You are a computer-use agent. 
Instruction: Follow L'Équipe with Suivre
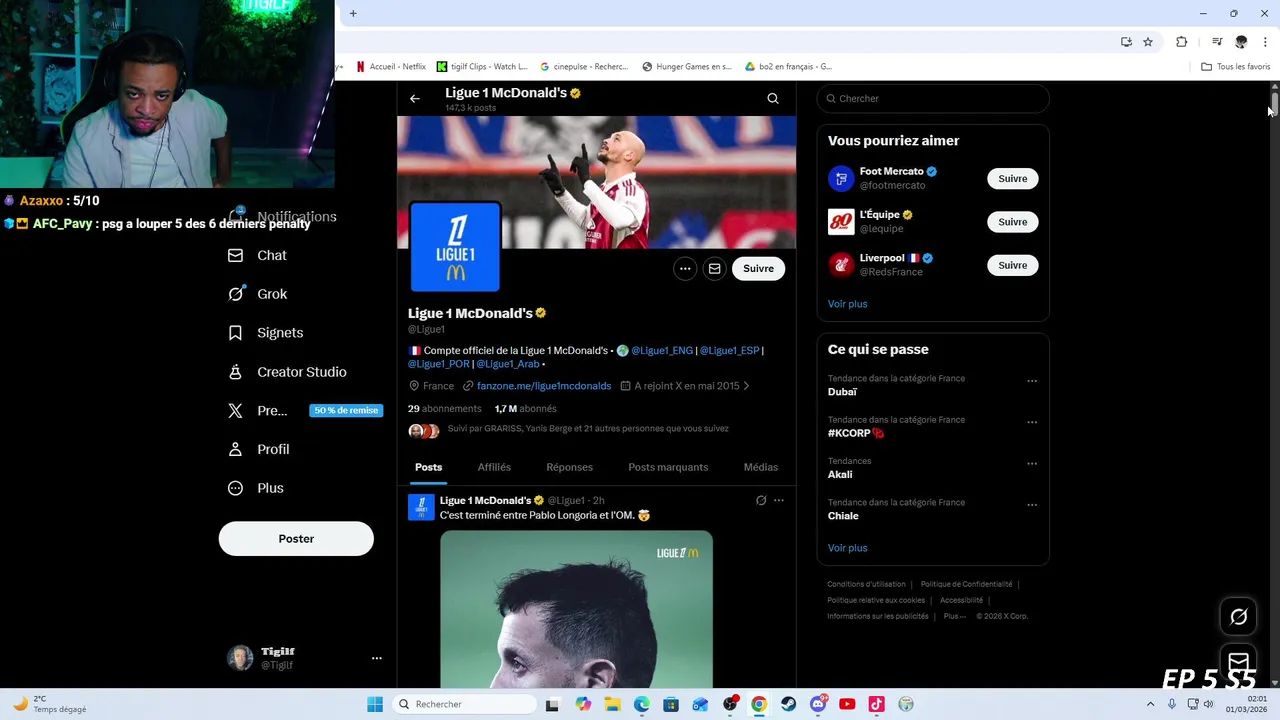coord(1012,222)
